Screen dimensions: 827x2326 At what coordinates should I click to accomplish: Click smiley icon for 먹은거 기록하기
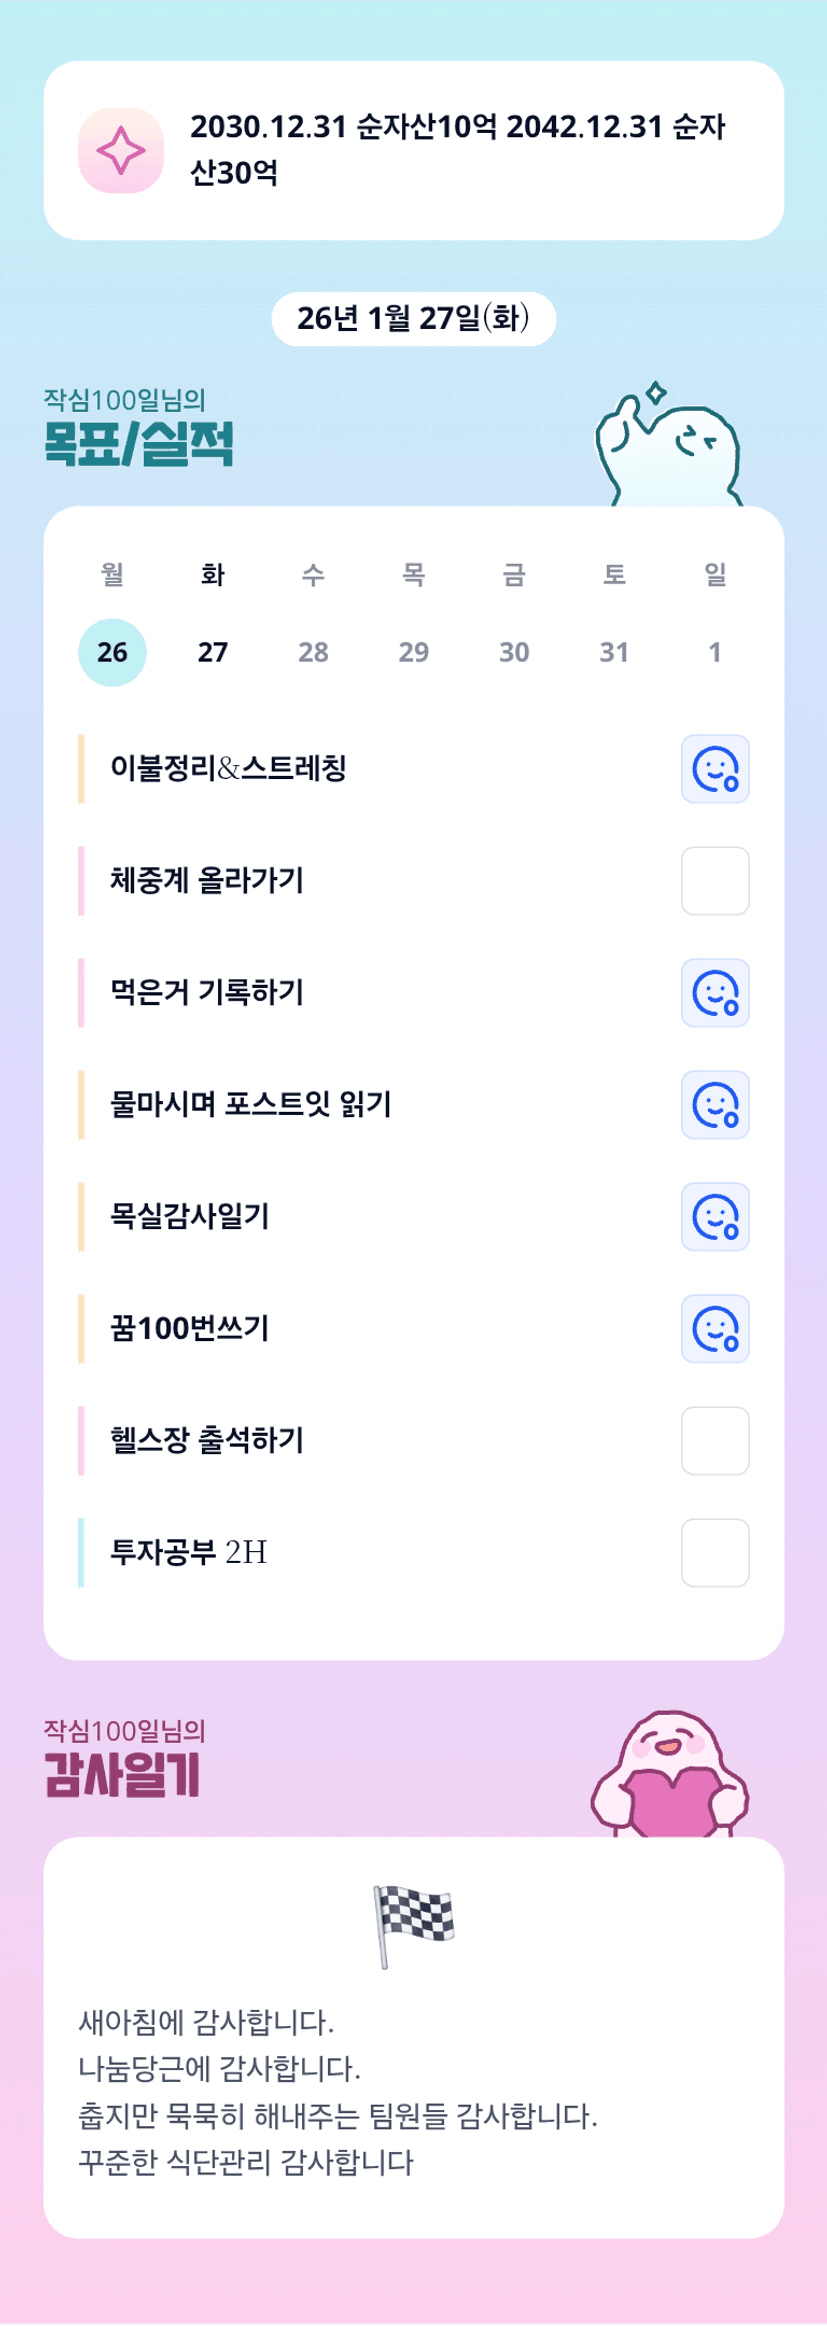[715, 993]
